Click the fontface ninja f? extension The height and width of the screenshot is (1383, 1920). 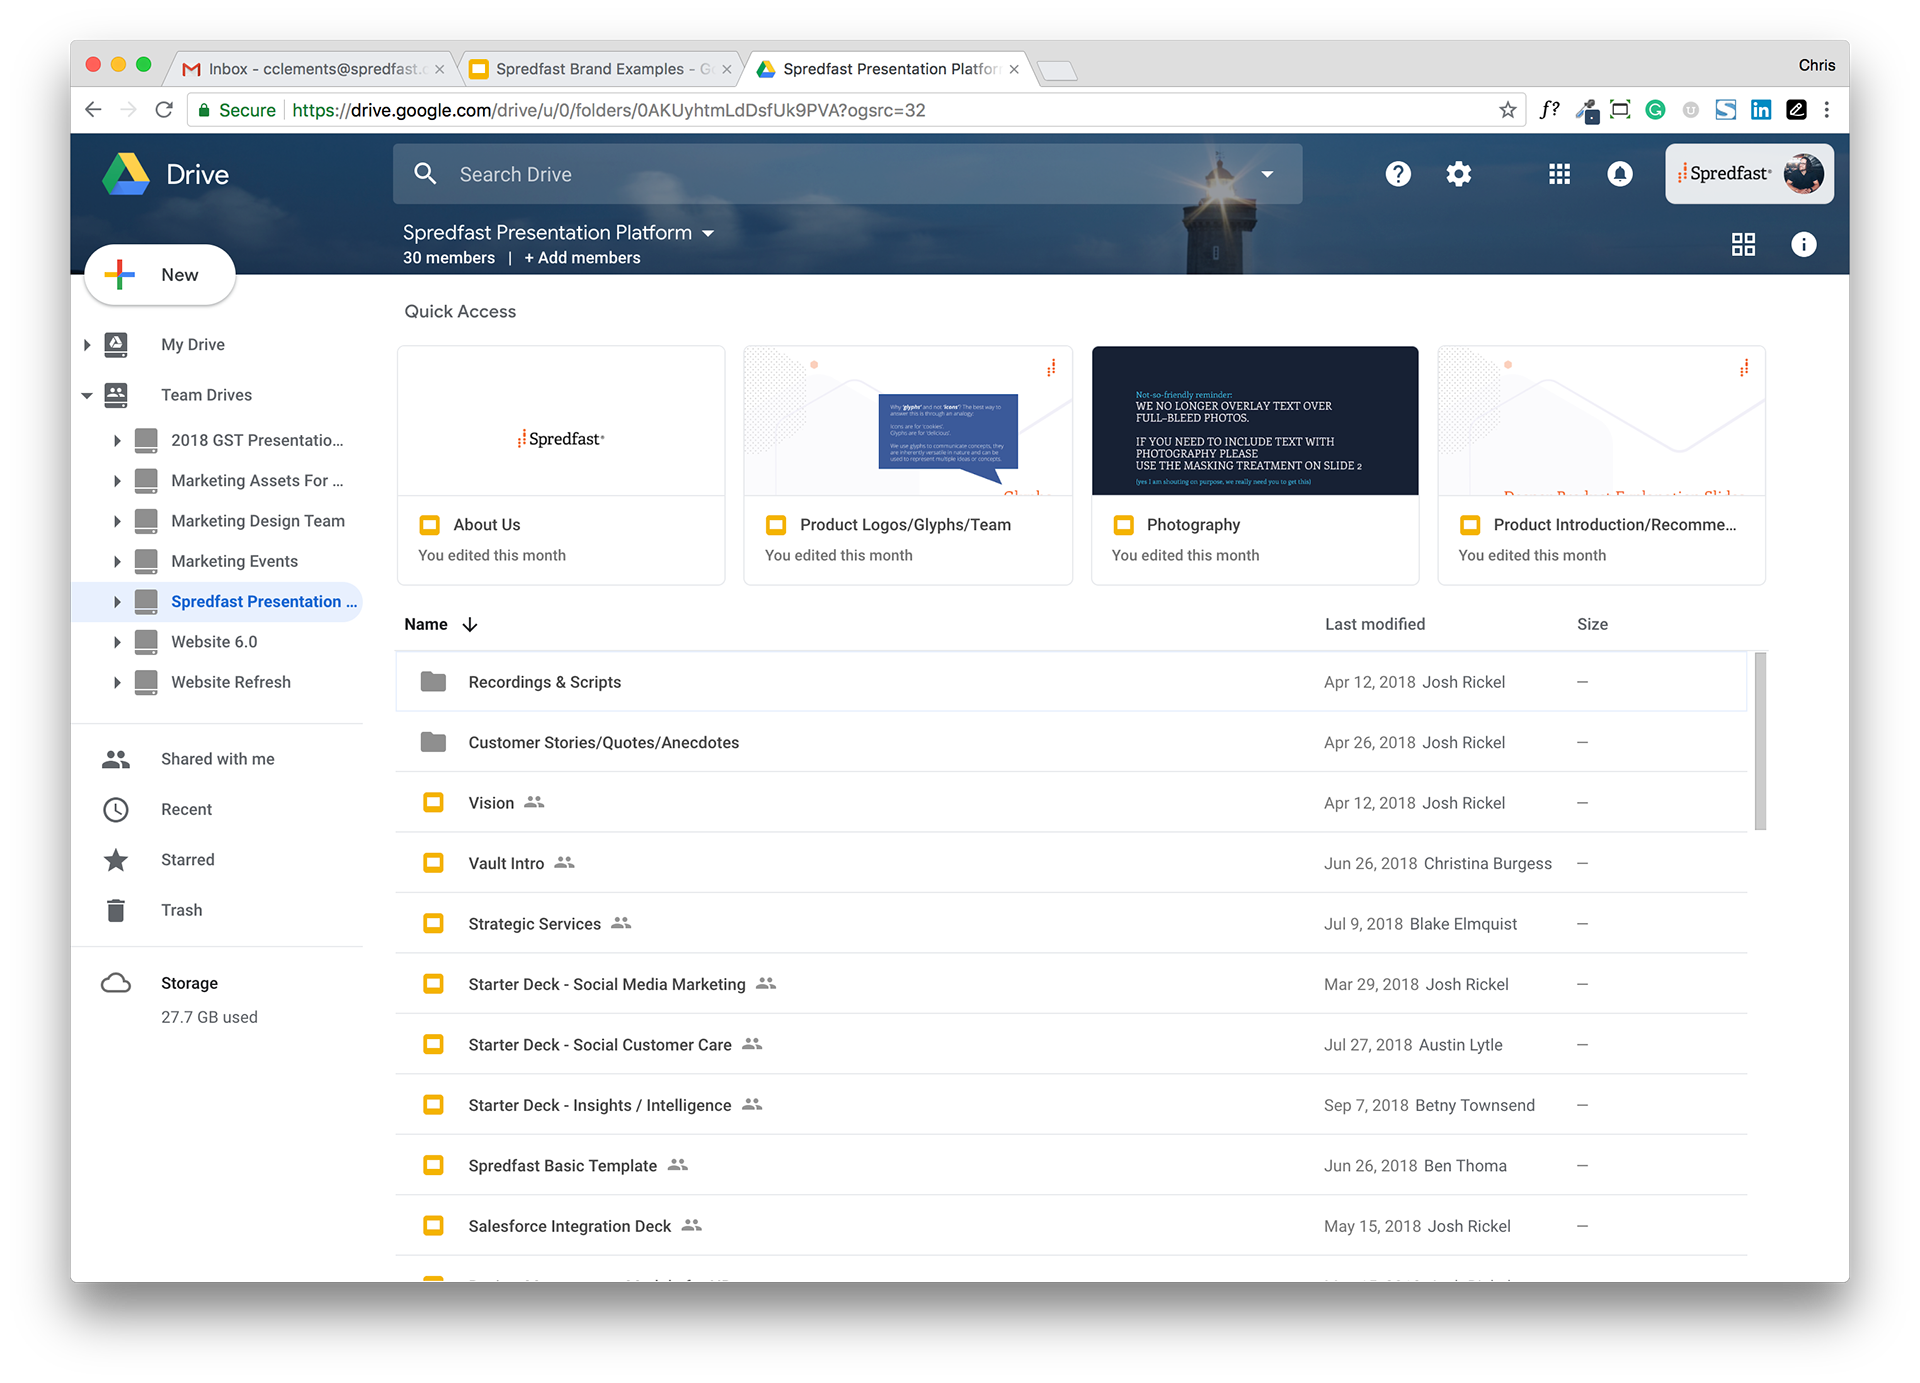click(1549, 110)
